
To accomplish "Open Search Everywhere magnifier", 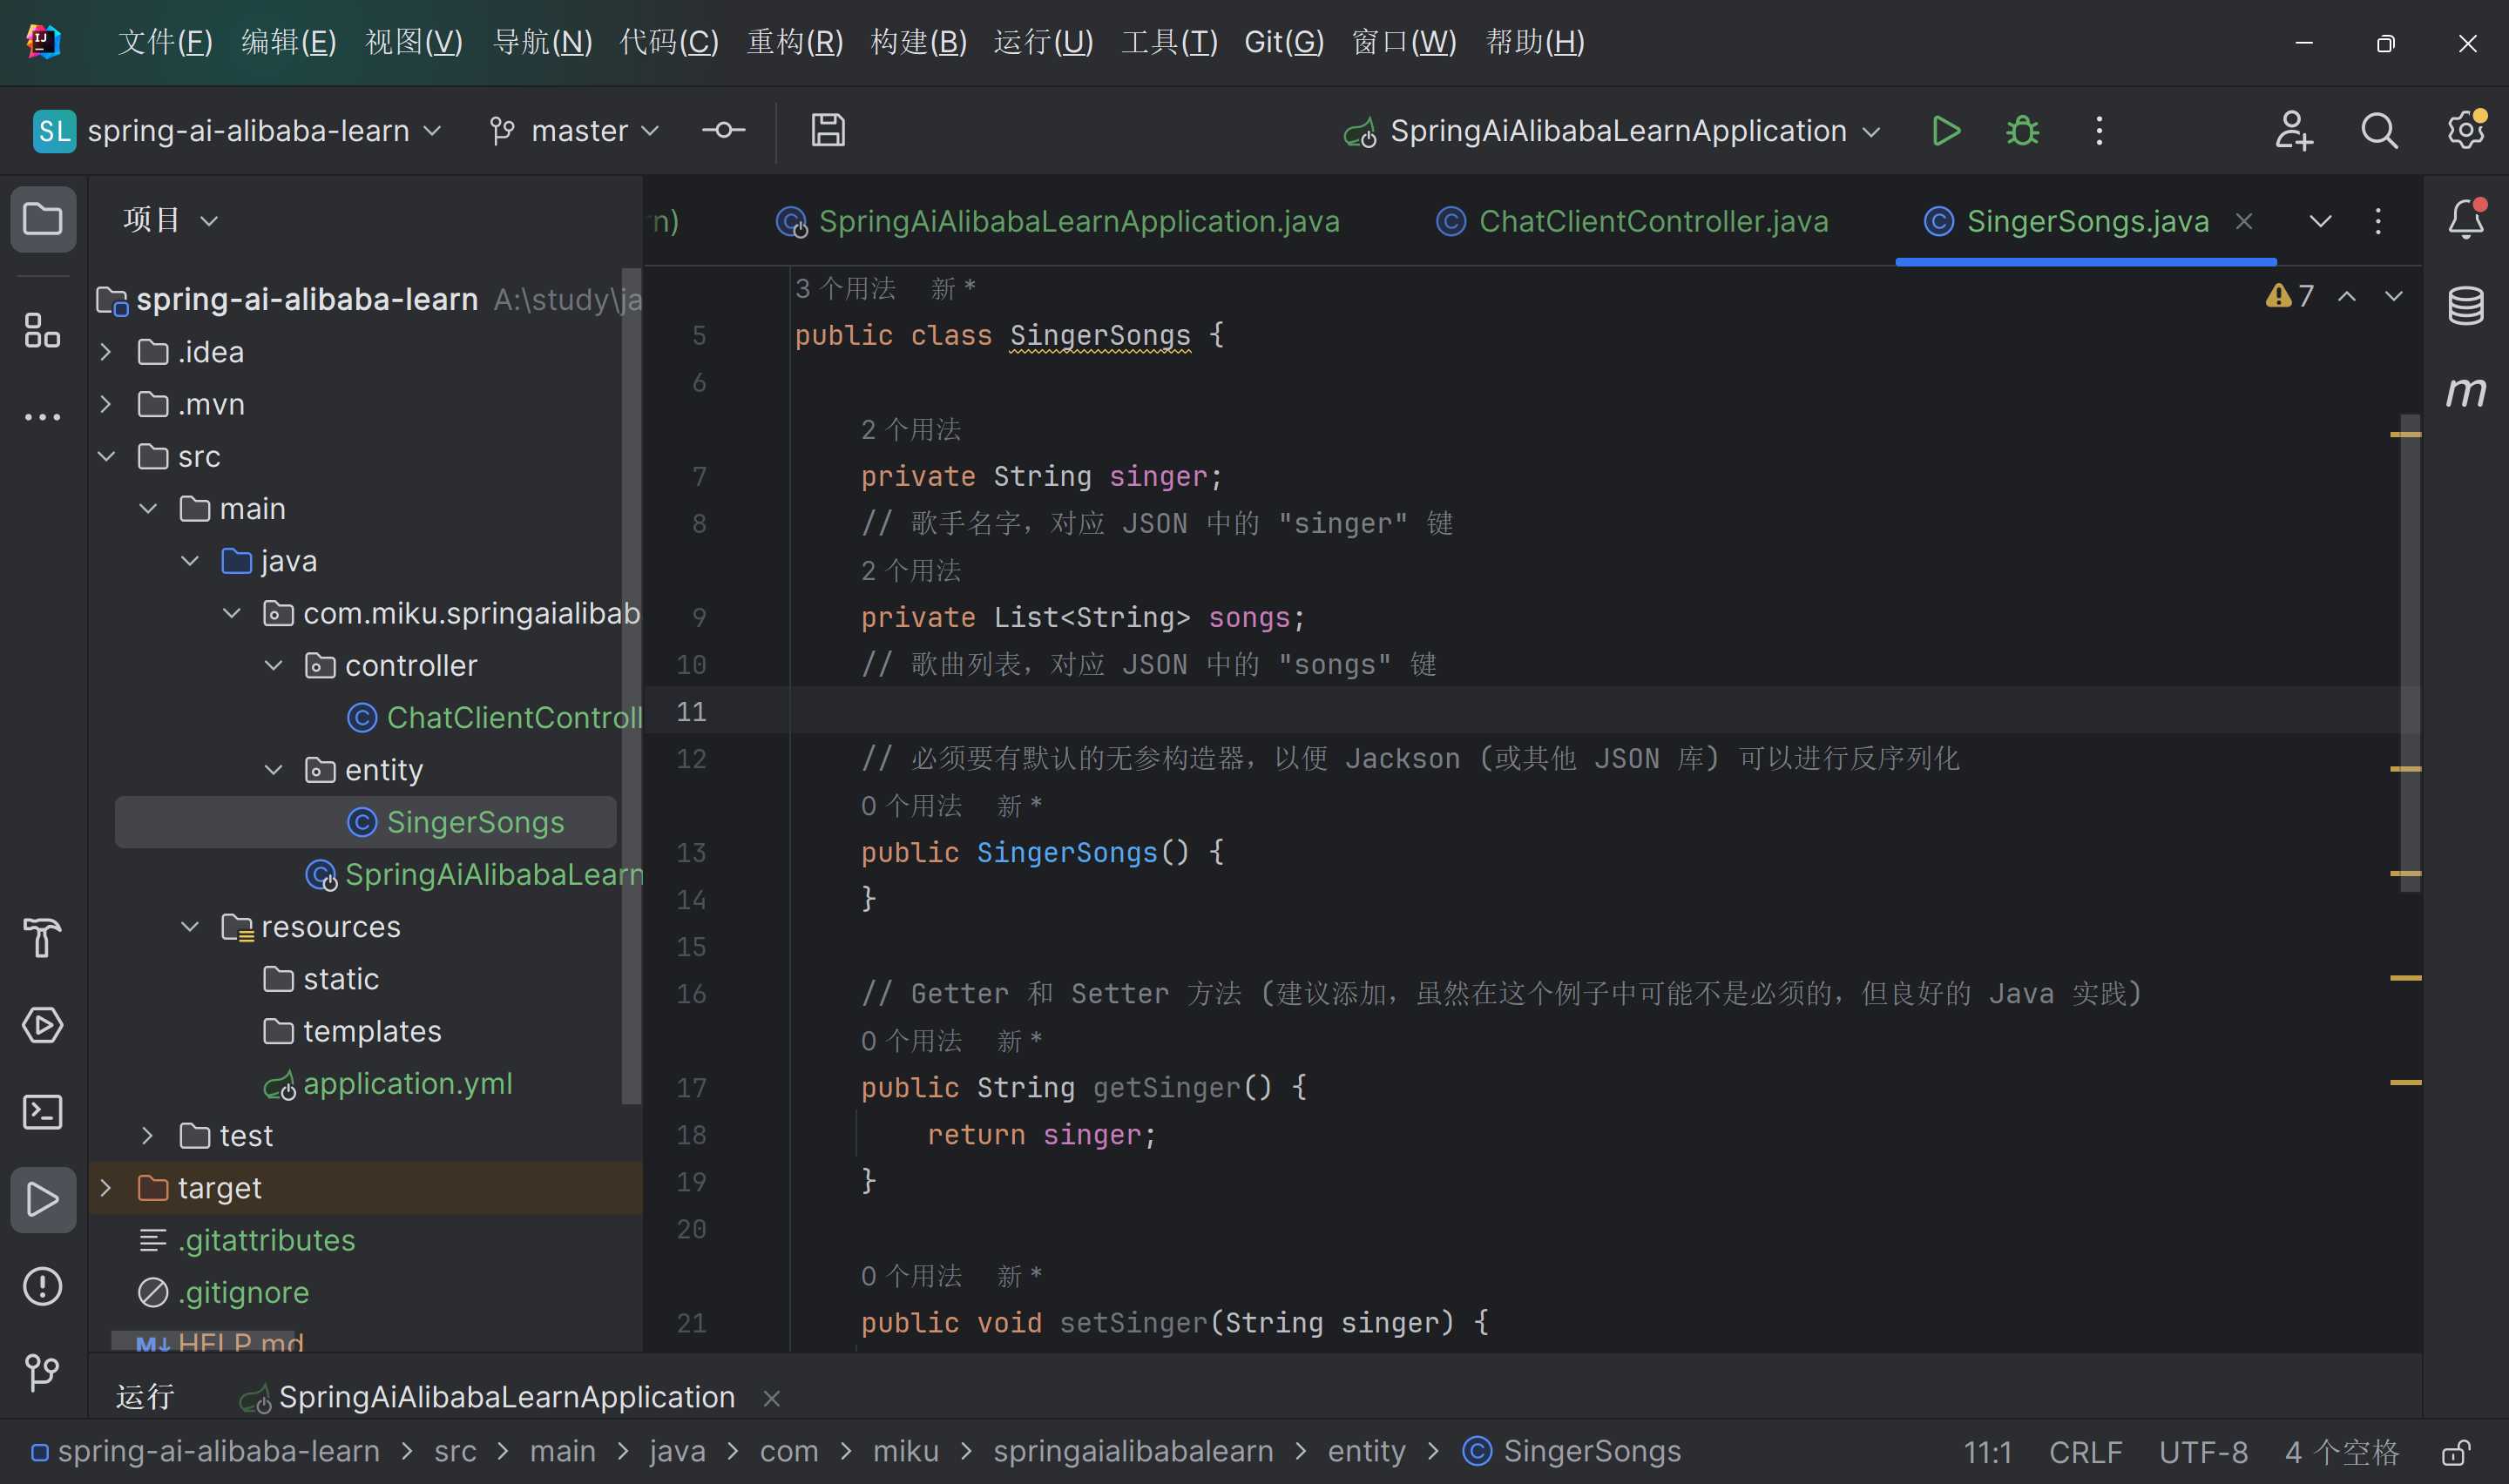I will tap(2379, 130).
